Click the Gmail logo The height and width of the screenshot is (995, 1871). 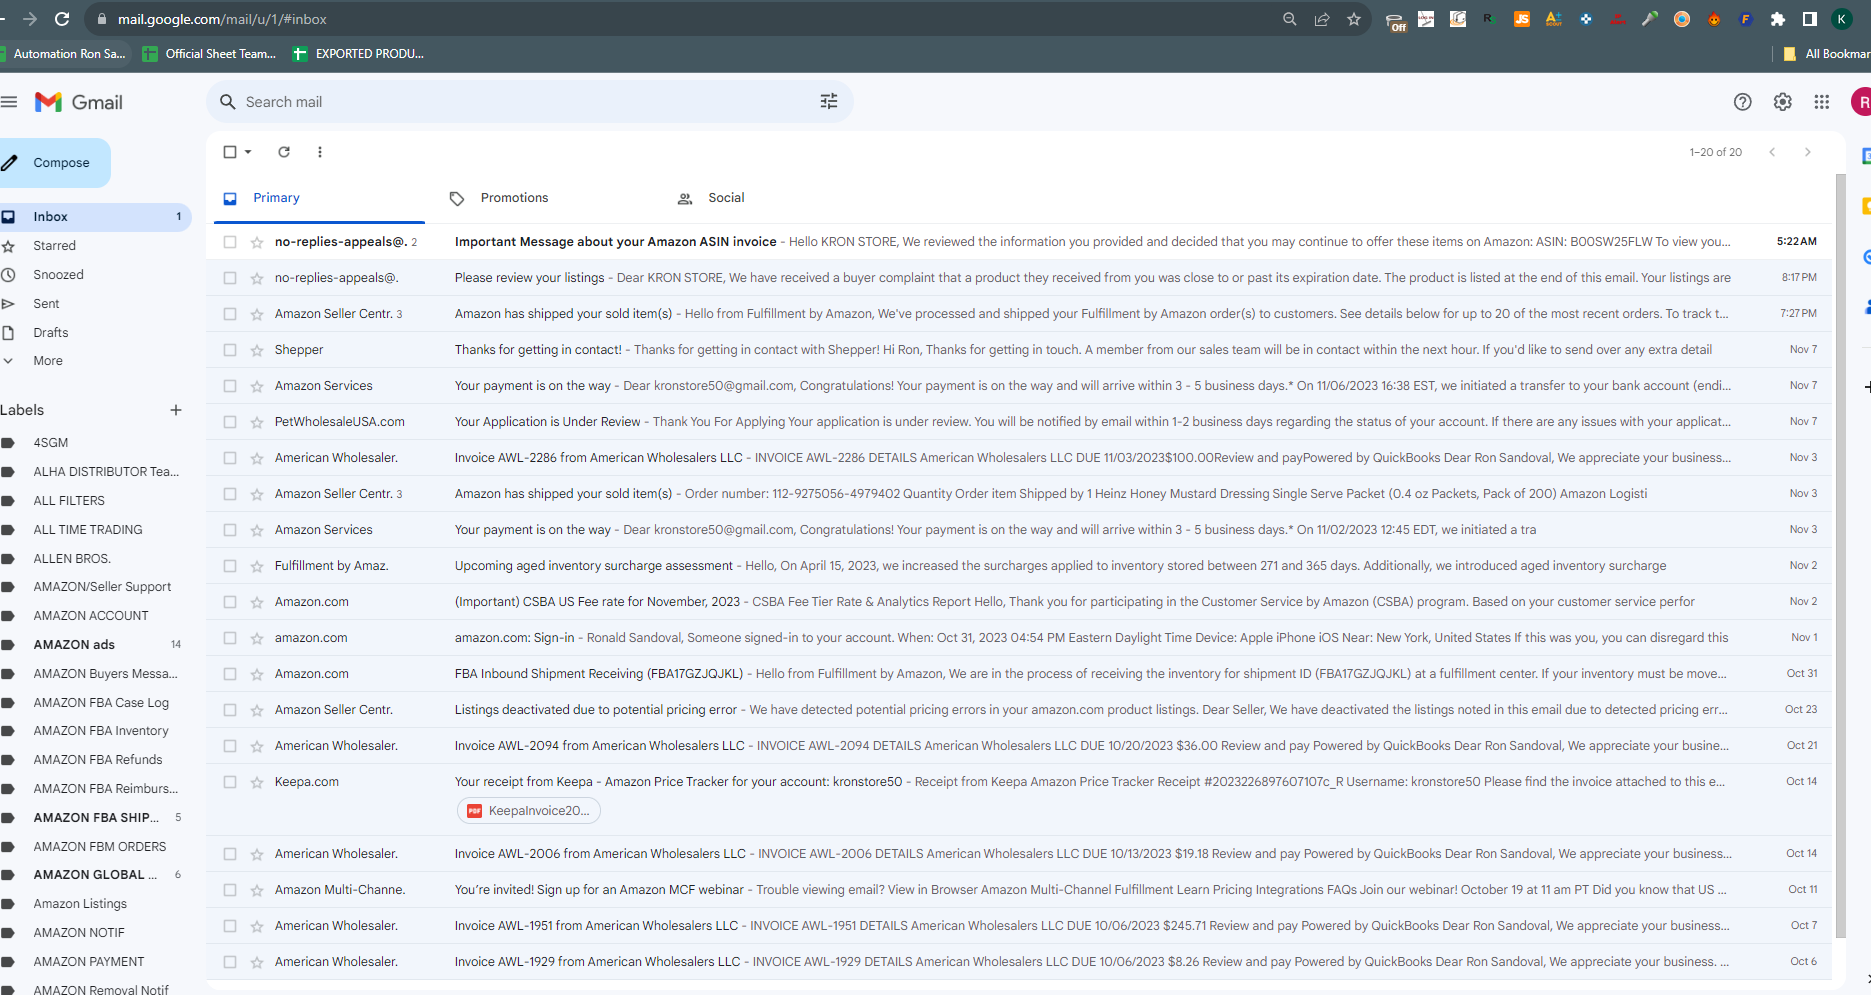79,102
